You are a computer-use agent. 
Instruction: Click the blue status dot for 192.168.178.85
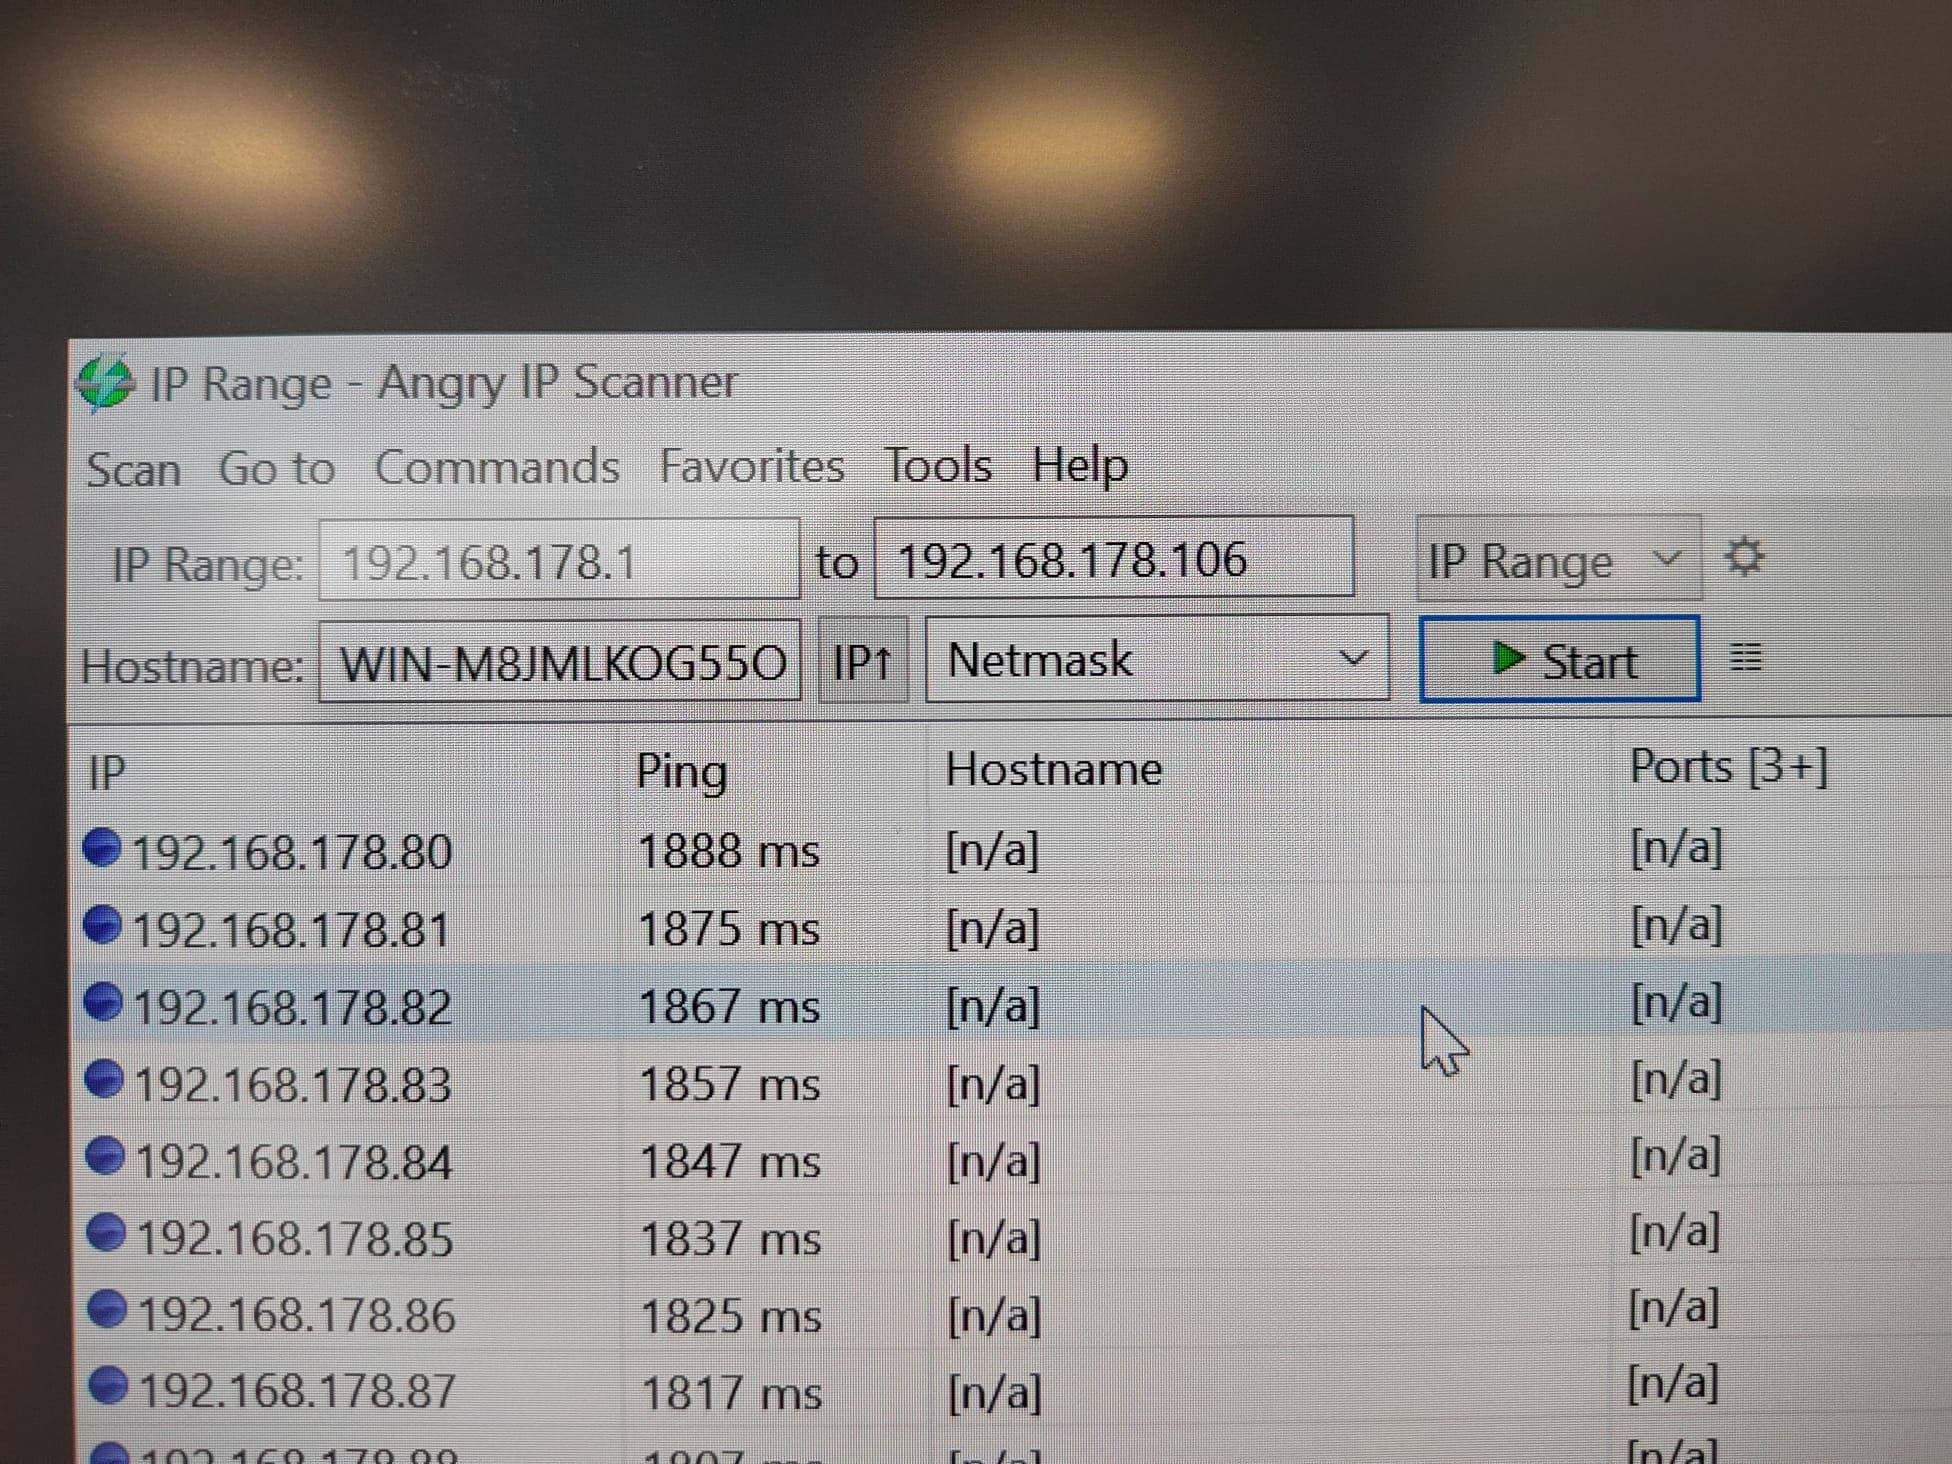(106, 1233)
